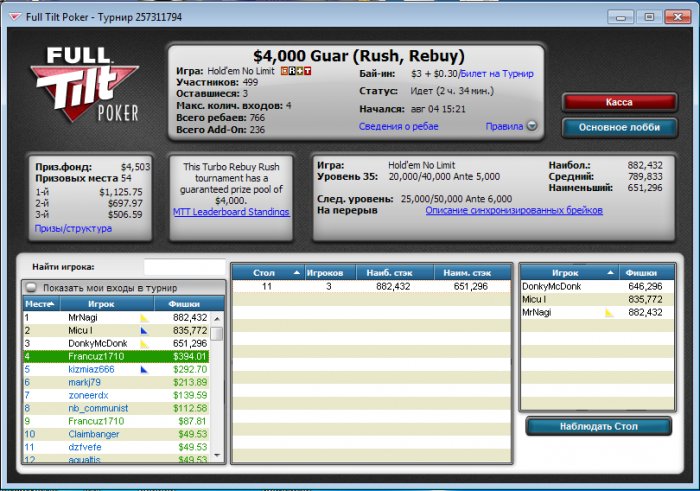Expand the Правила dropdown arrow icon

(532, 126)
